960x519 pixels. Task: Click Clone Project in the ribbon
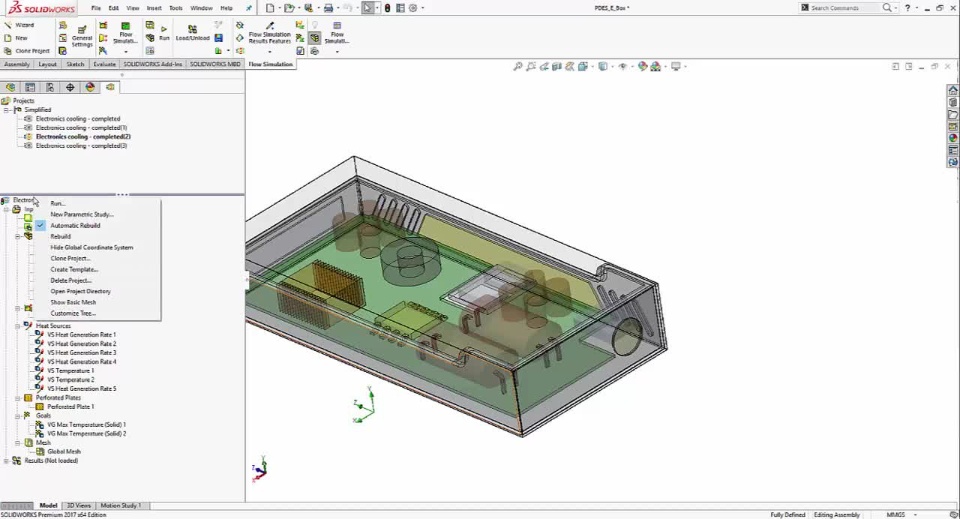pos(26,51)
